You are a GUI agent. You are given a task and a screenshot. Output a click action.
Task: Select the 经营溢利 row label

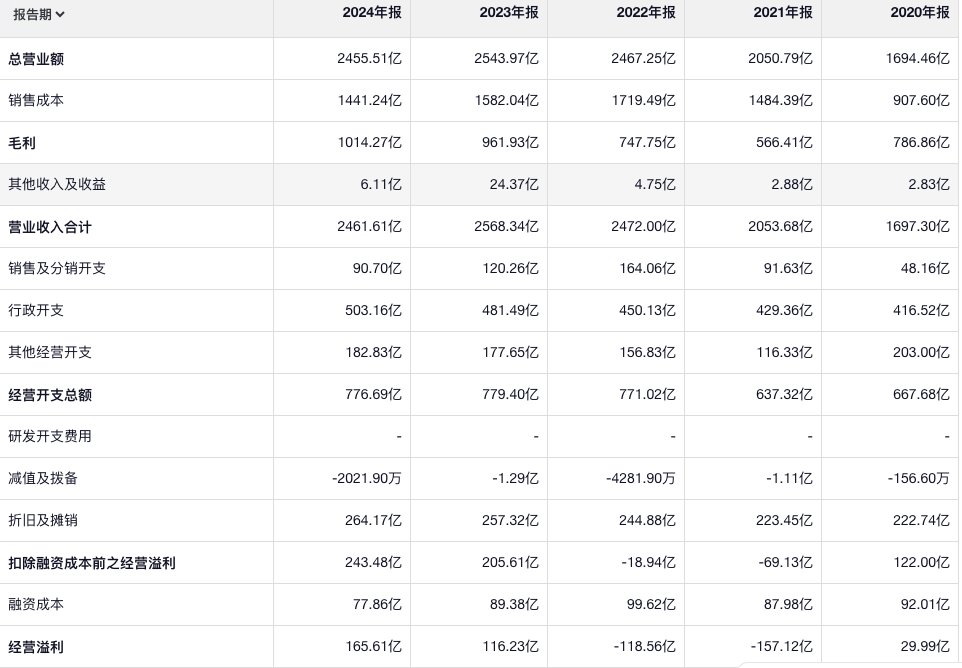pyautogui.click(x=36, y=647)
